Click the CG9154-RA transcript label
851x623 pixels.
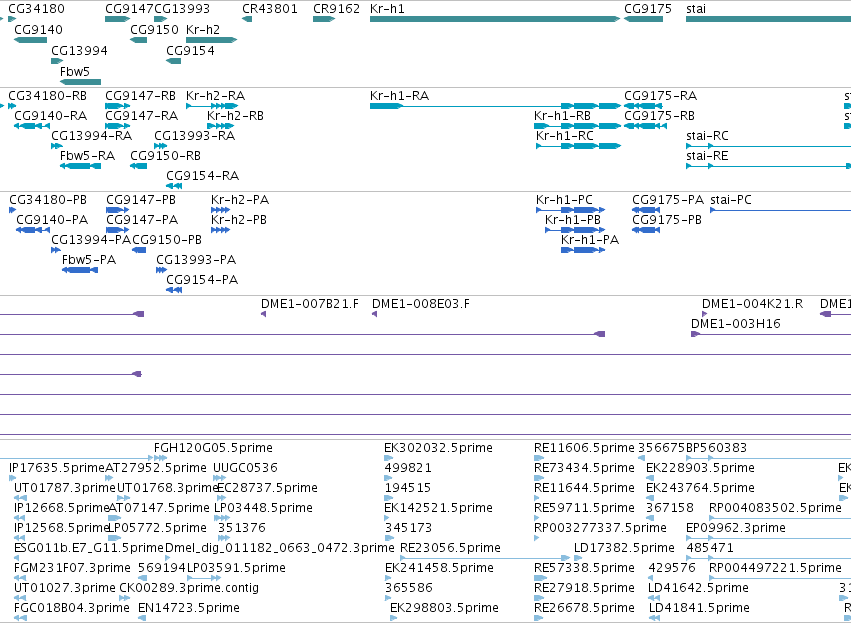click(x=202, y=176)
